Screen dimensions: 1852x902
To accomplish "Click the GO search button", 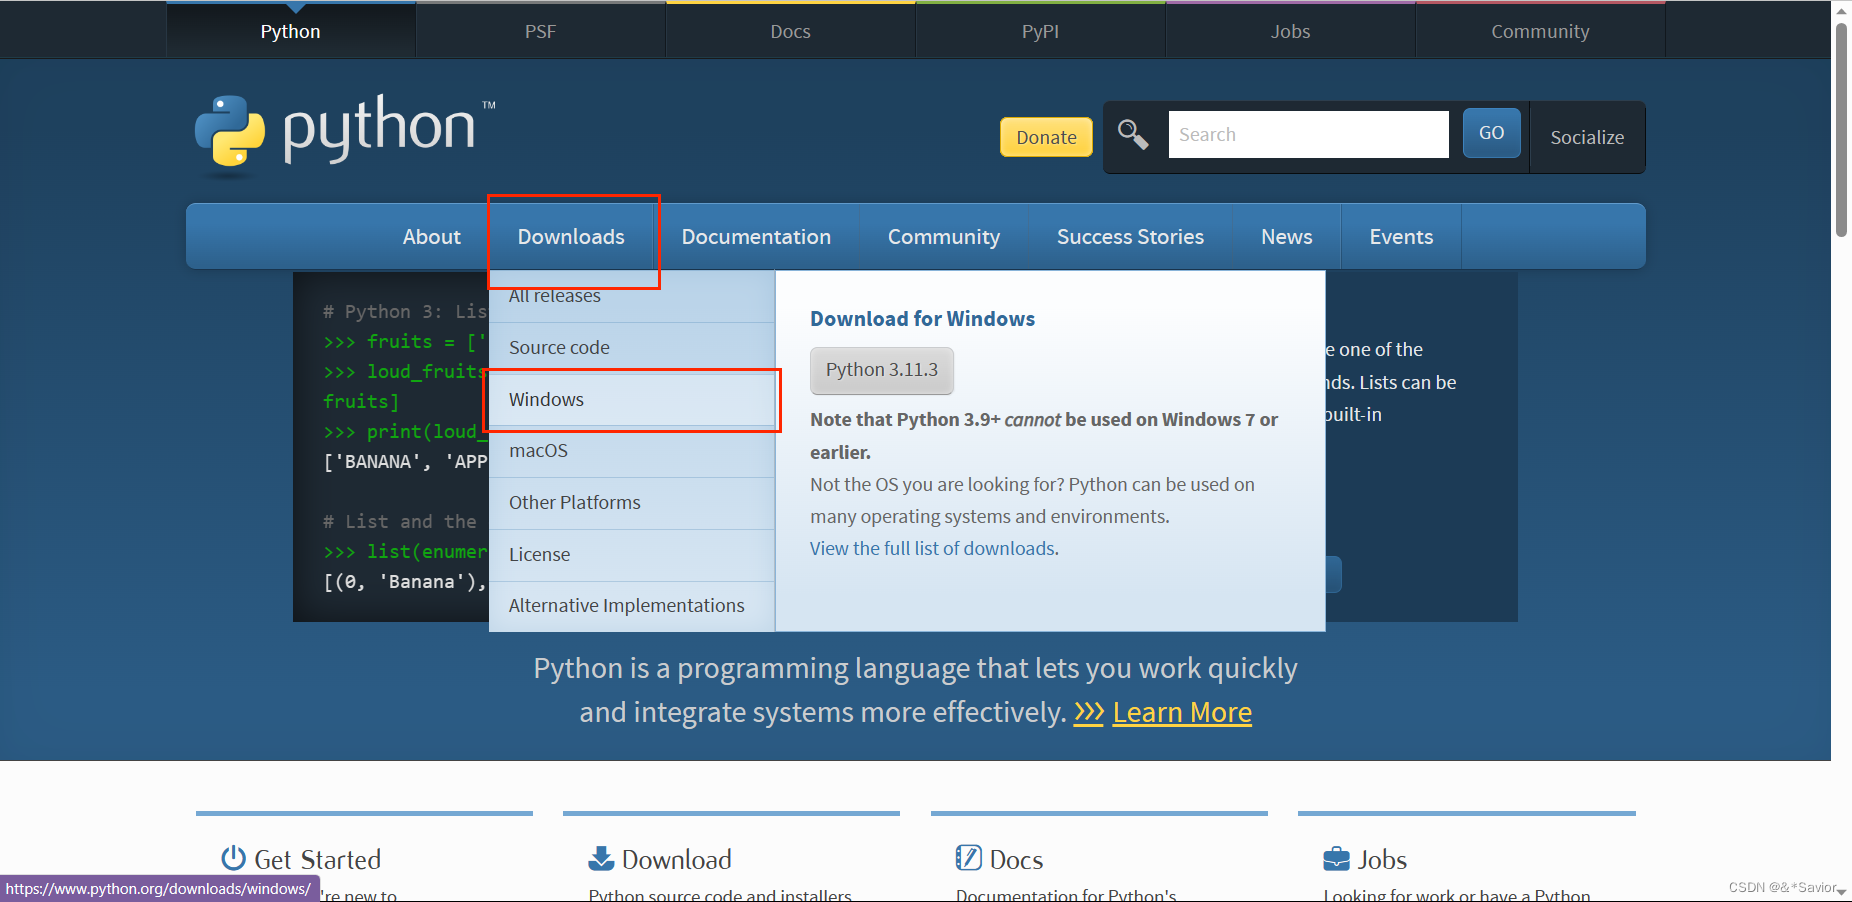I will coord(1491,133).
